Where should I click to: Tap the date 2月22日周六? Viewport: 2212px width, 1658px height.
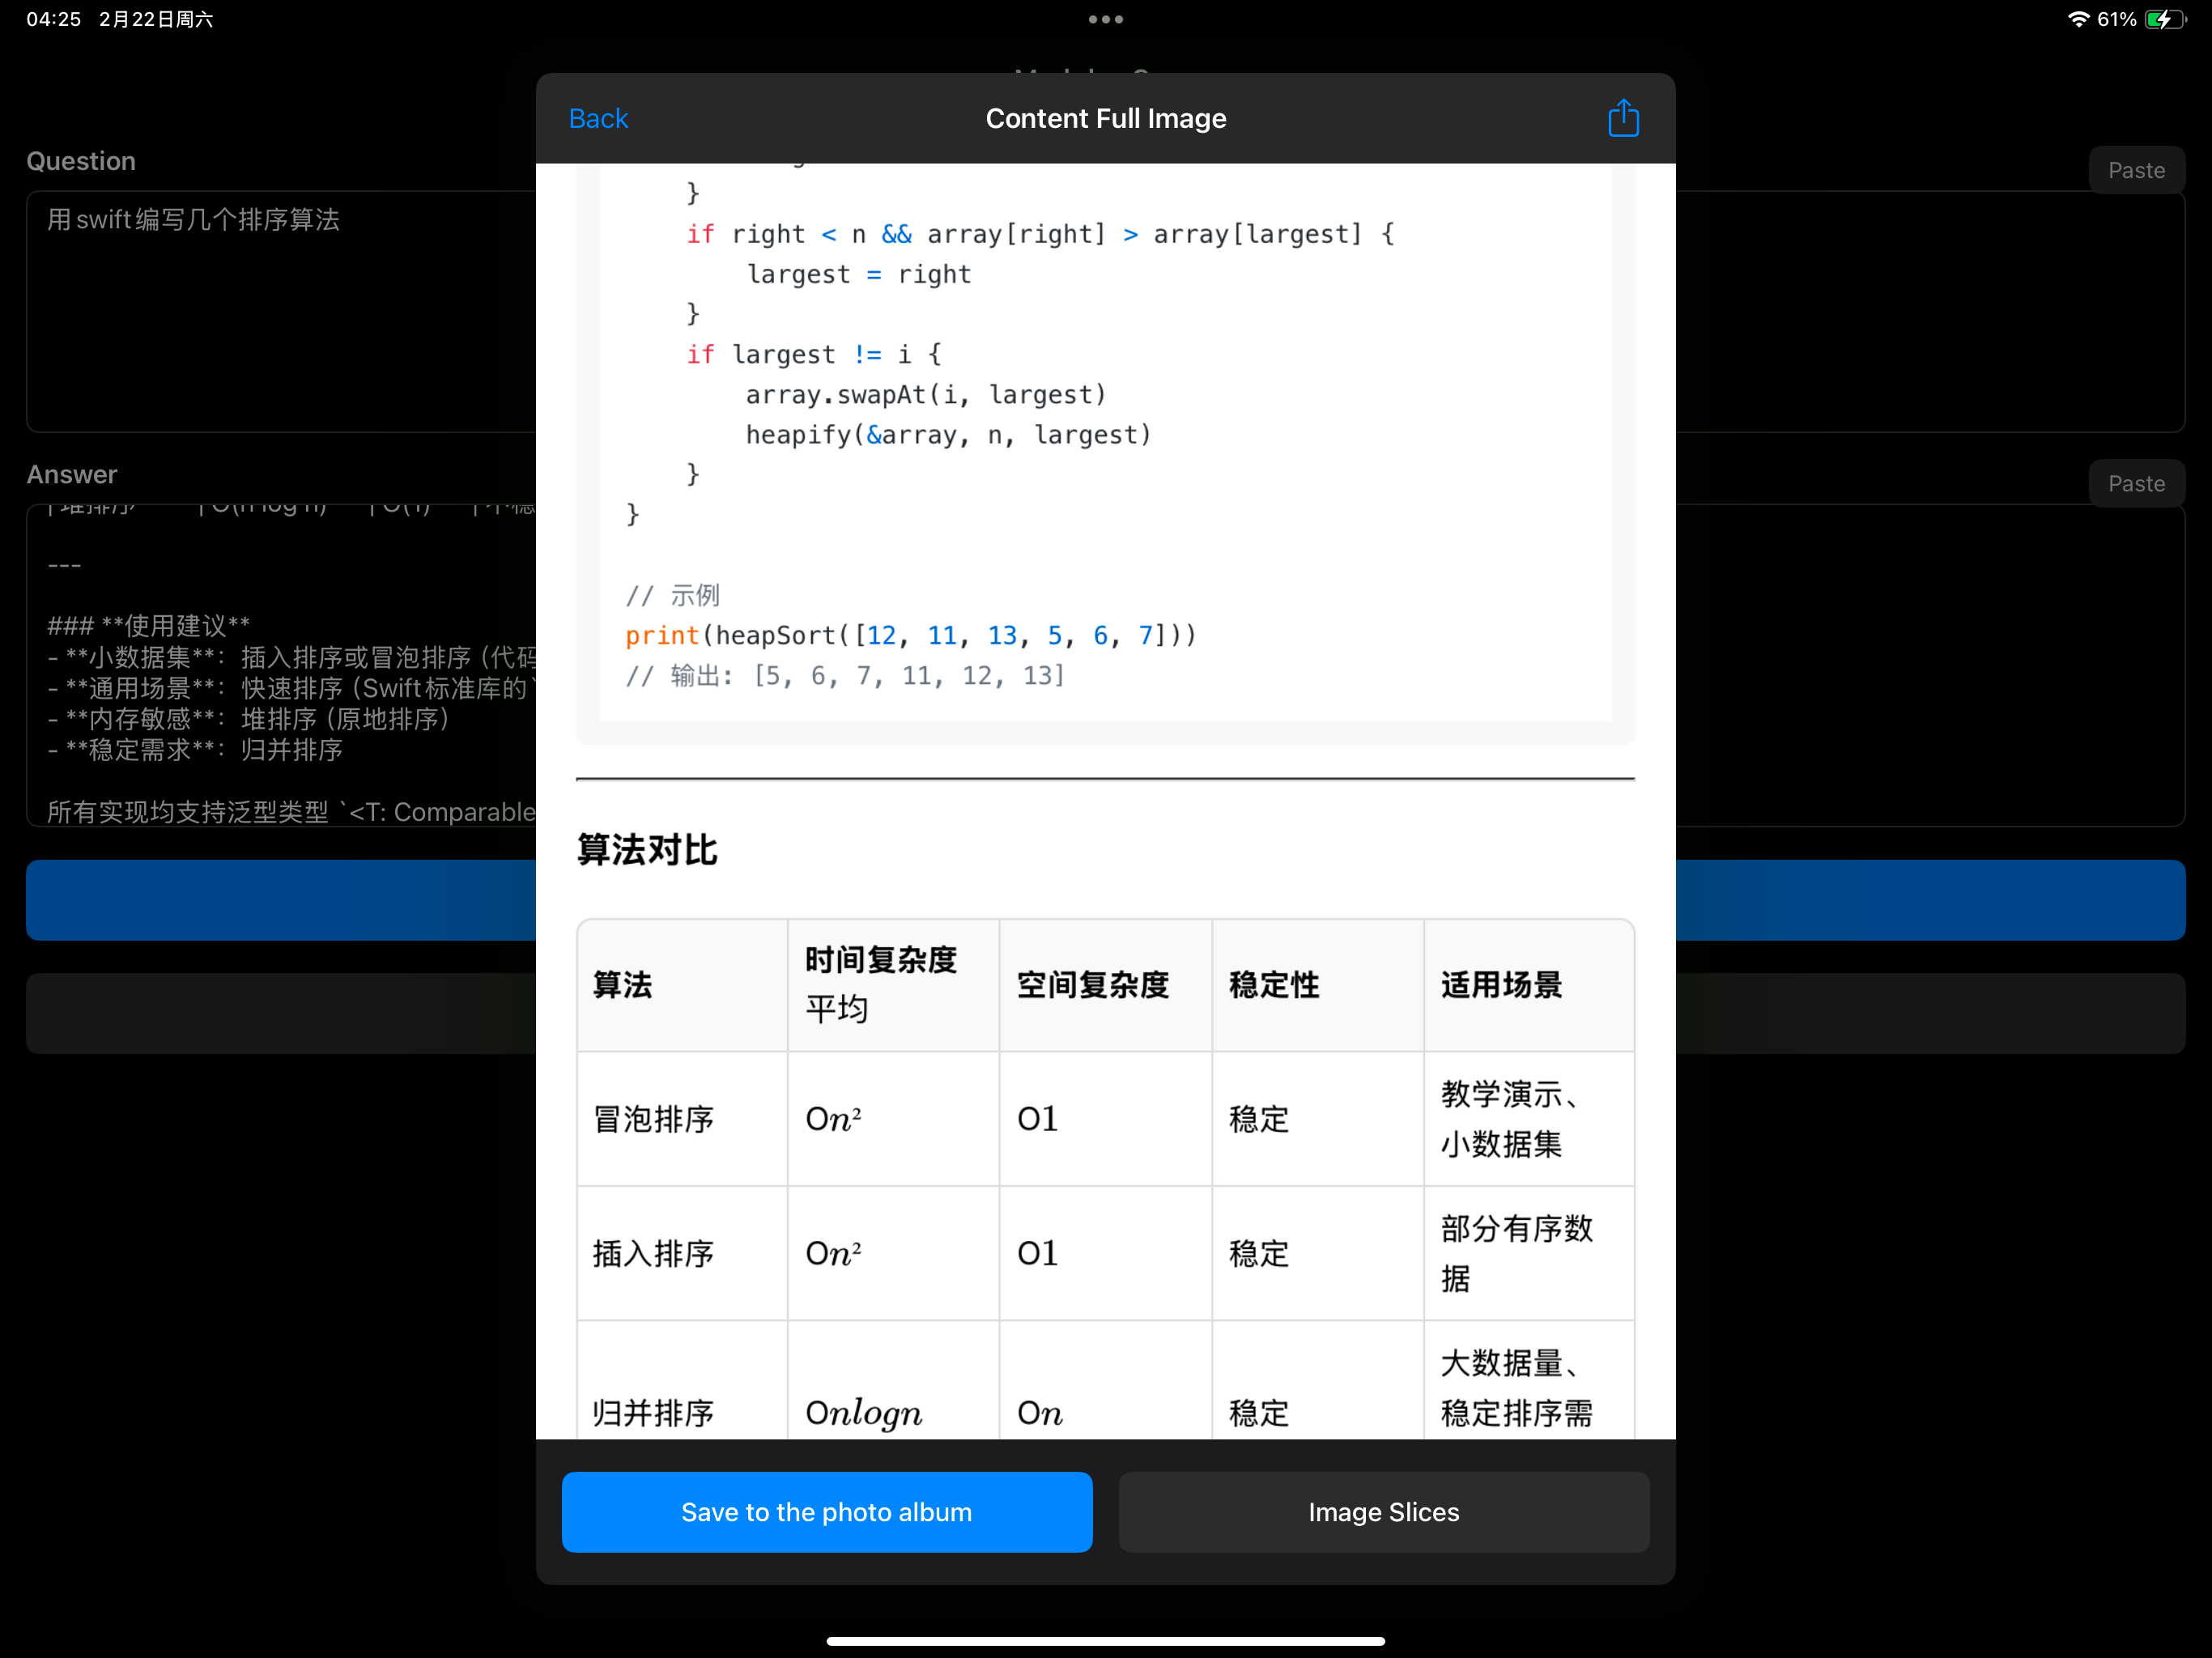pyautogui.click(x=156, y=19)
